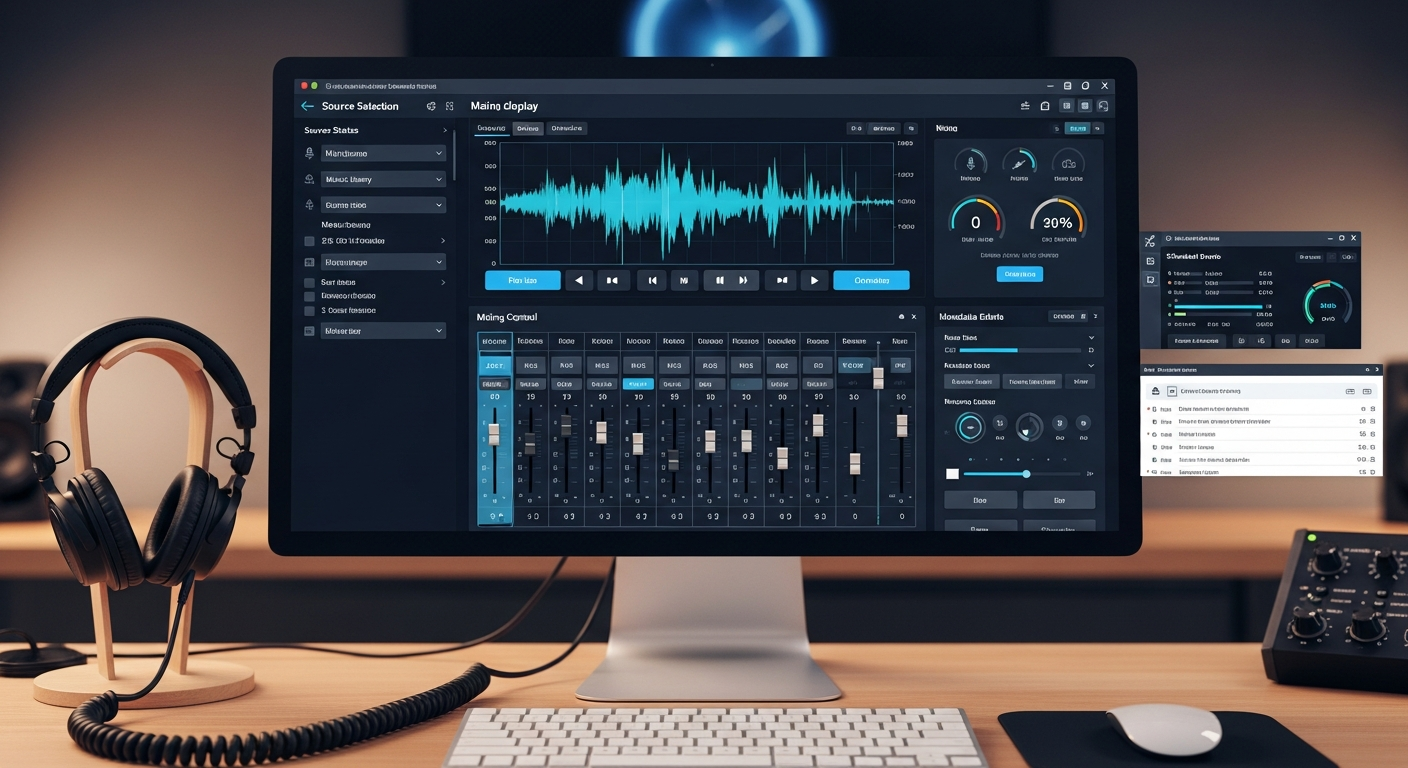Image resolution: width=1408 pixels, height=768 pixels.
Task: Click the microphone icon in the sidebar
Action: [309, 153]
